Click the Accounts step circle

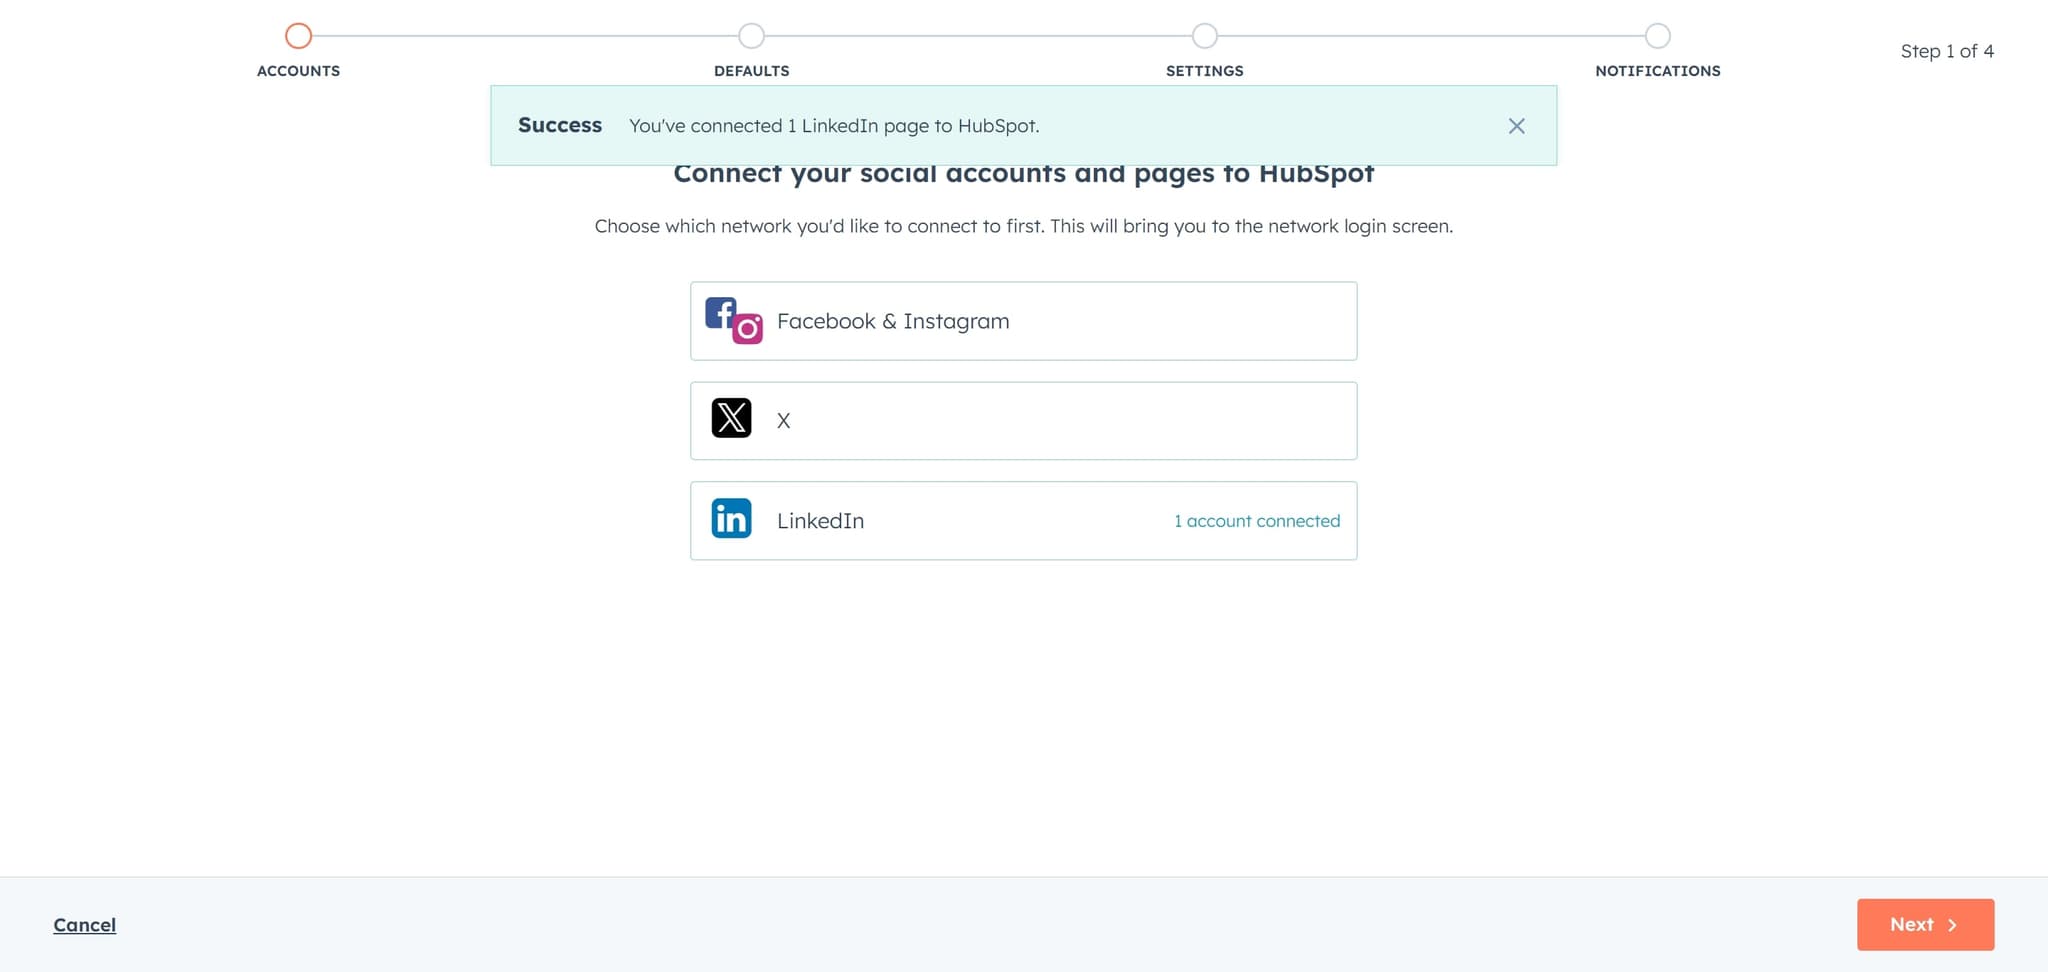click(x=298, y=35)
